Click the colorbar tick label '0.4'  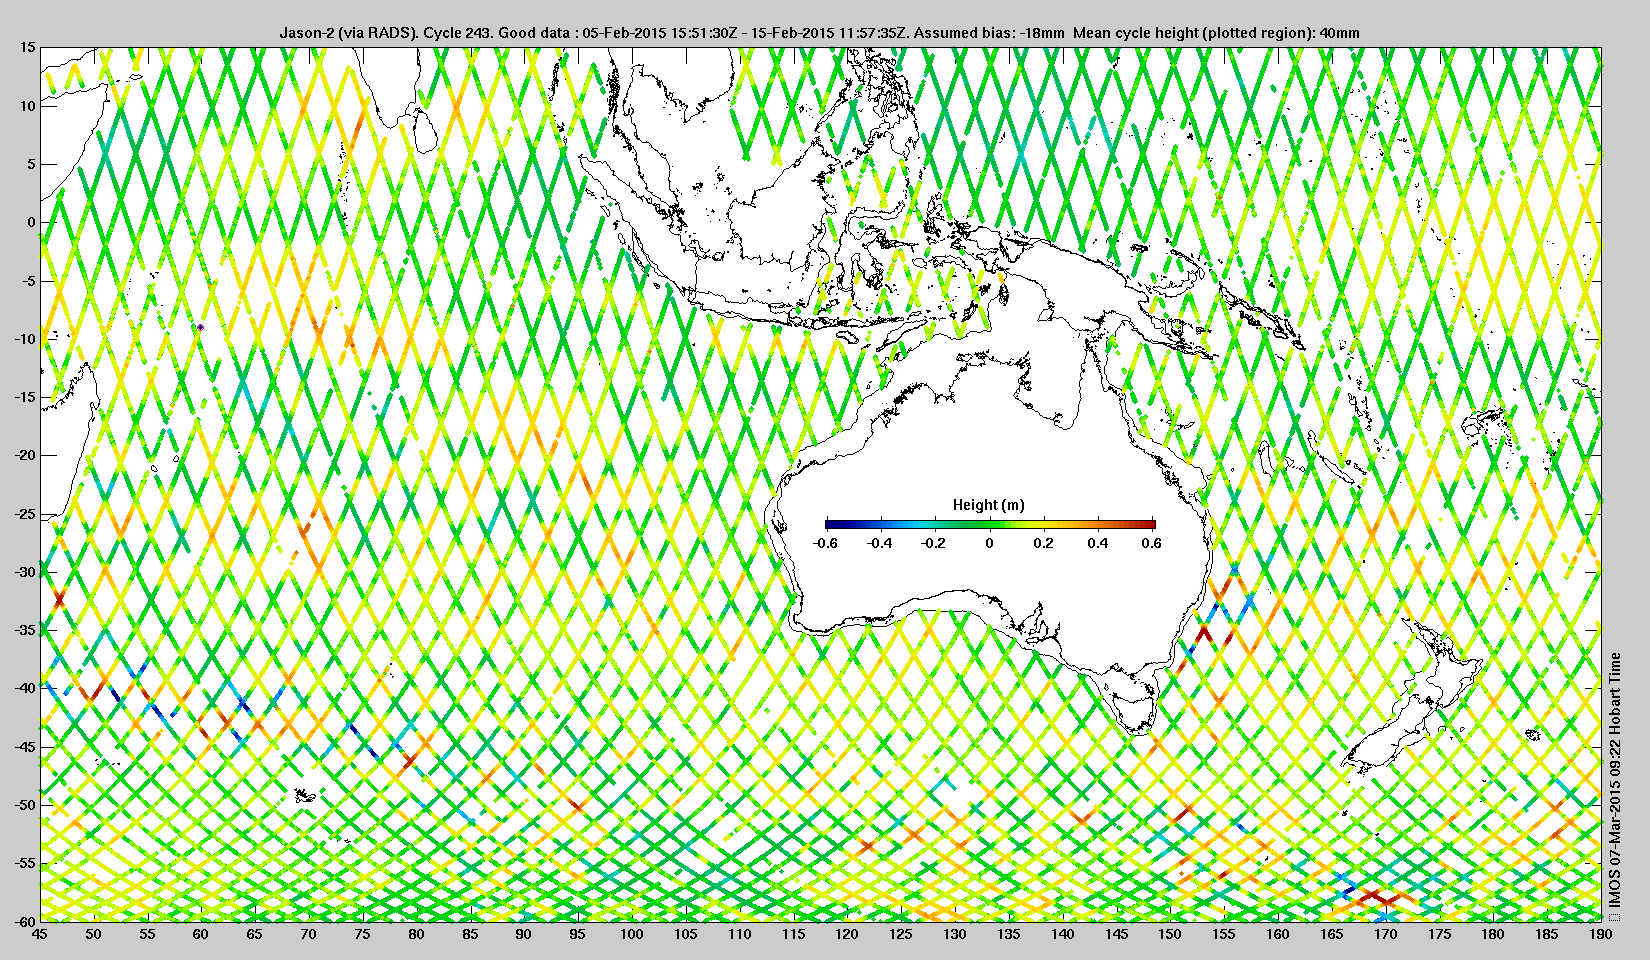pos(1098,544)
